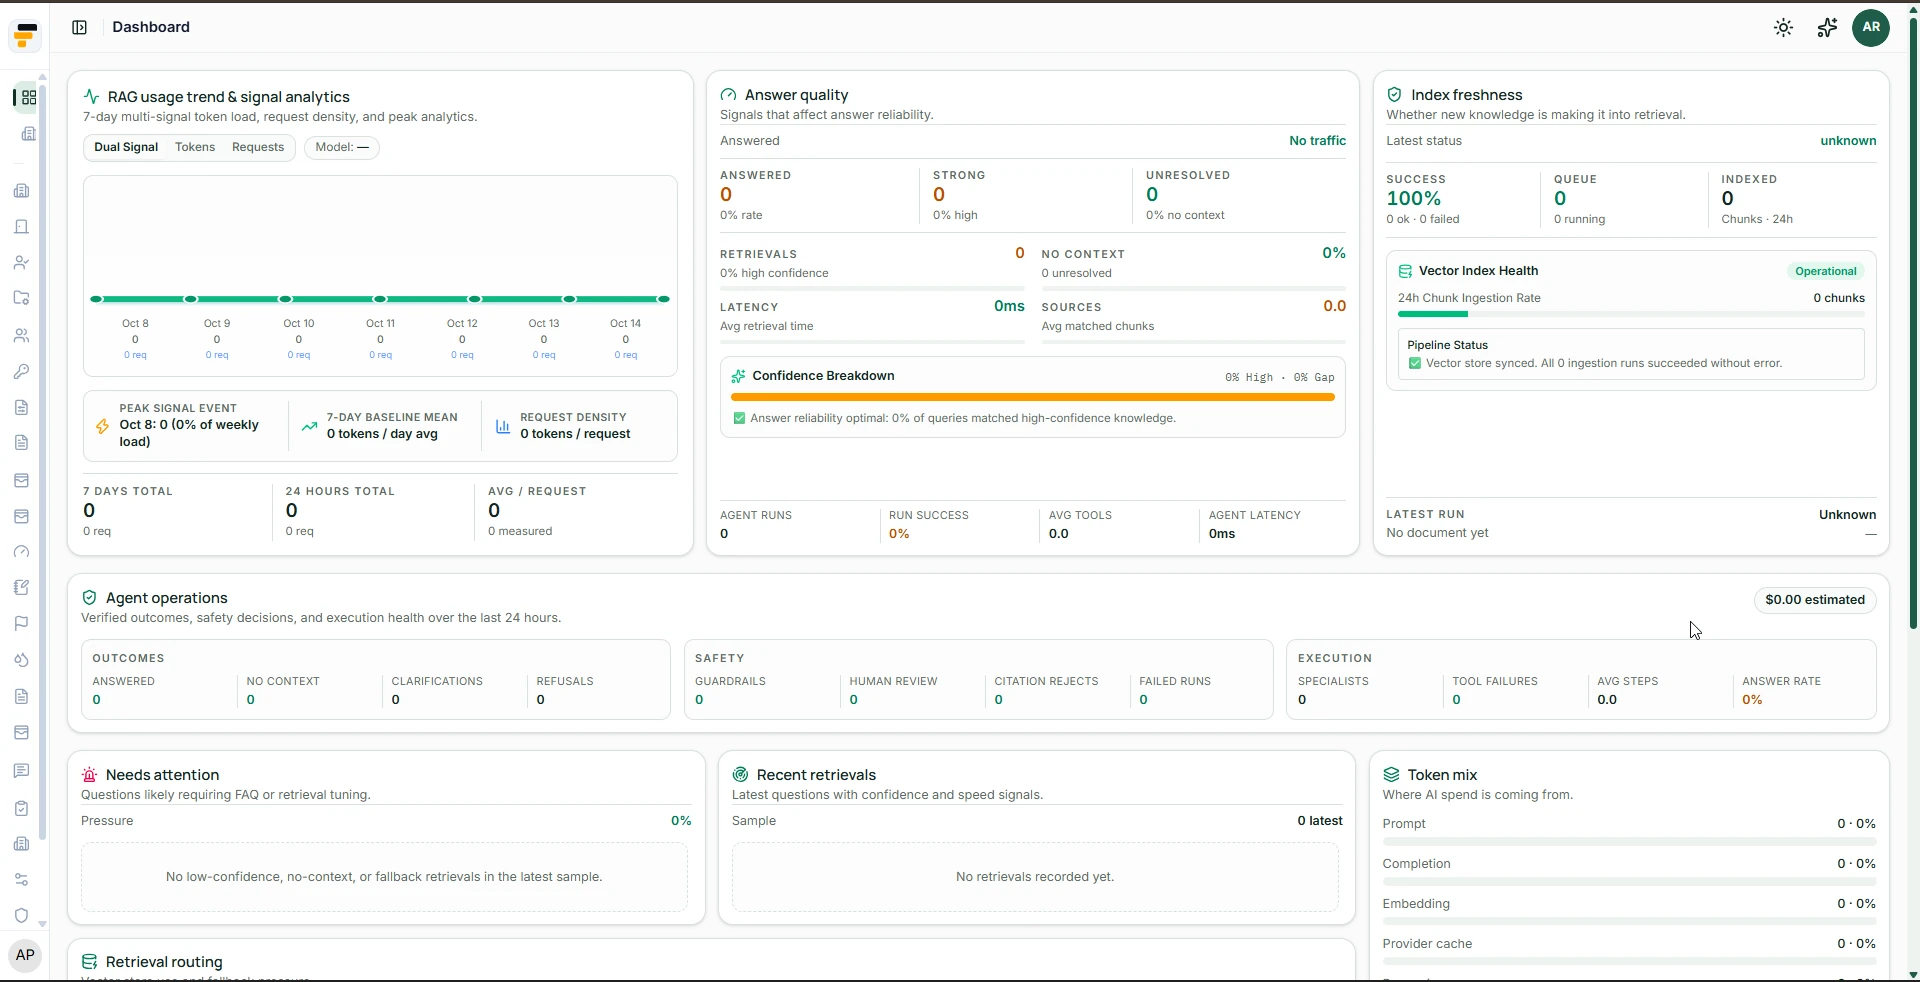Click the "0ms" latency value
The height and width of the screenshot is (982, 1920).
point(1009,306)
